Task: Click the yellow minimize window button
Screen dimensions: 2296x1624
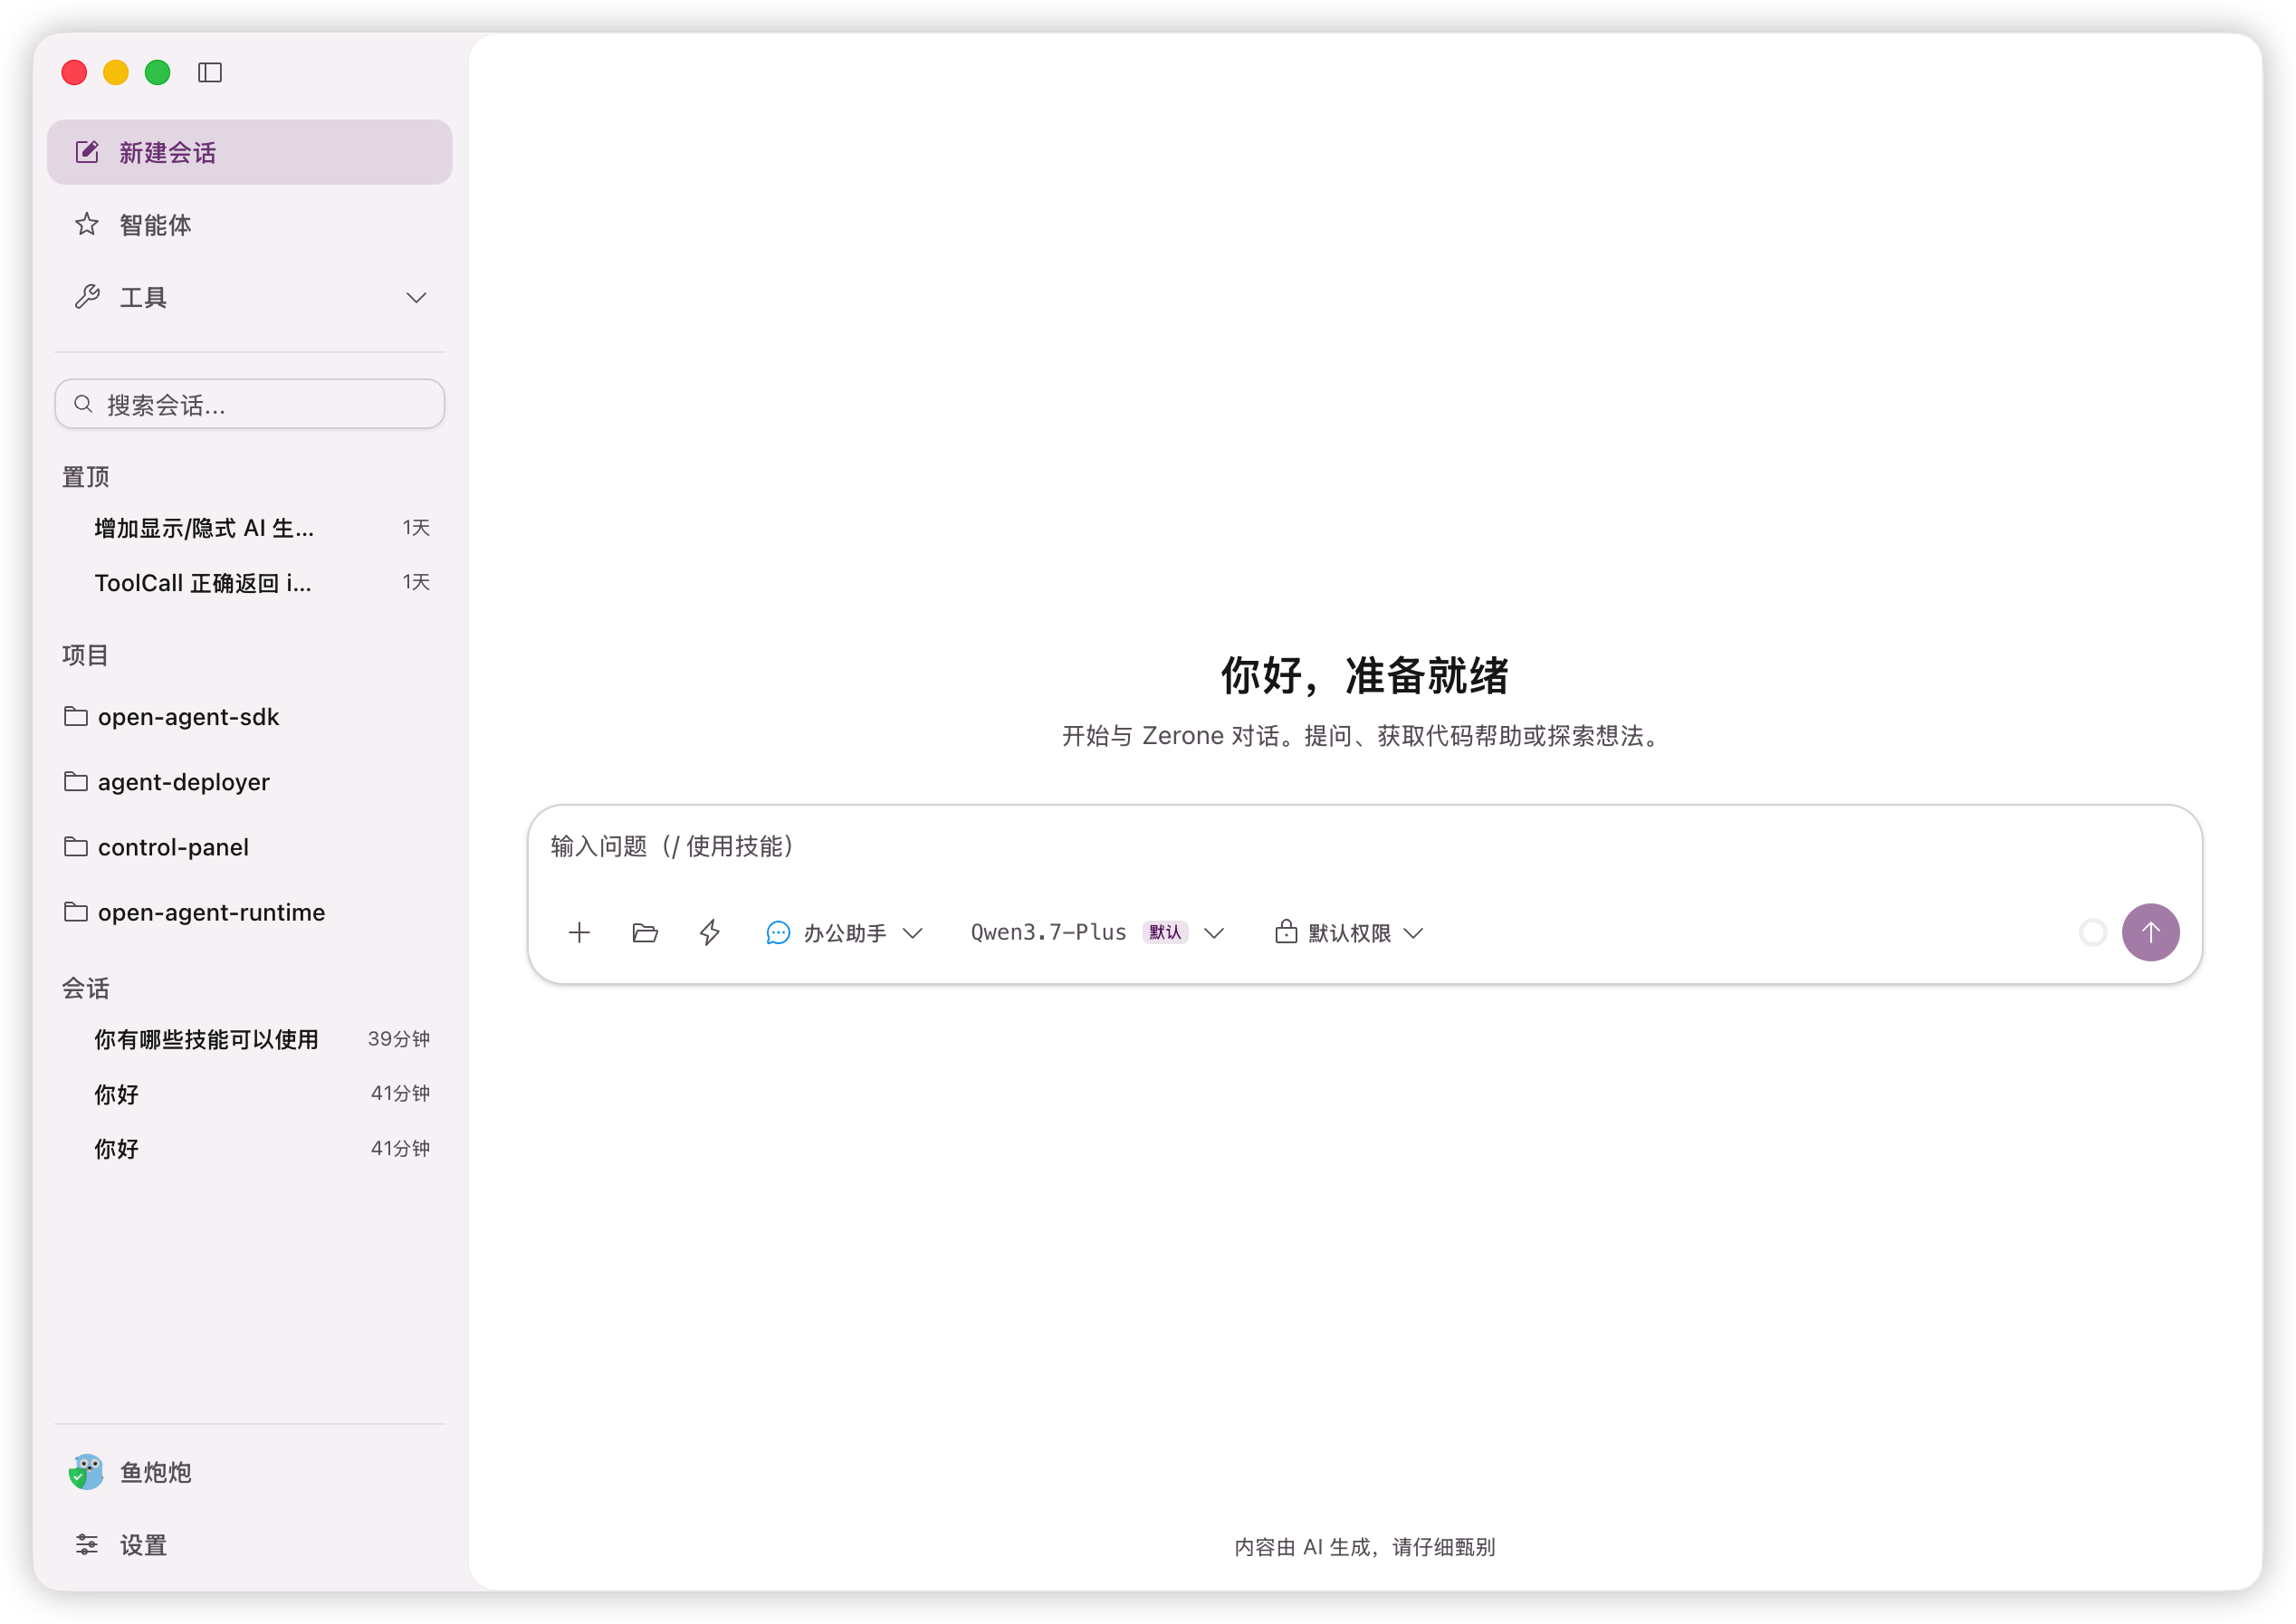Action: pyautogui.click(x=116, y=72)
